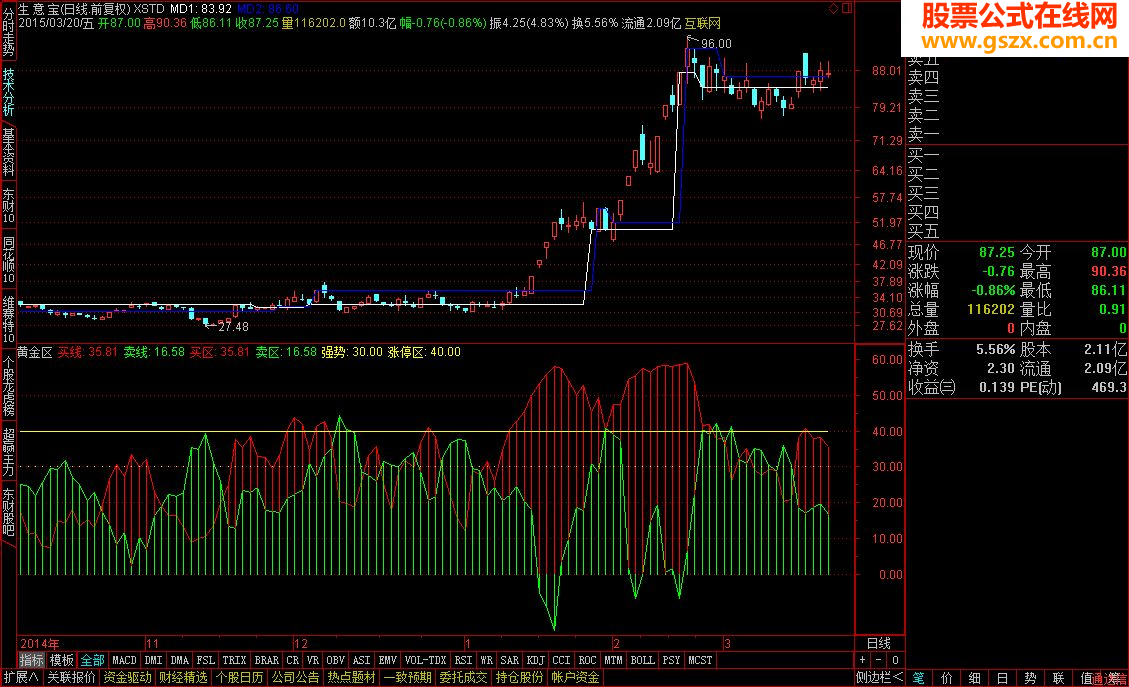Switch indicator to DMA

click(179, 660)
